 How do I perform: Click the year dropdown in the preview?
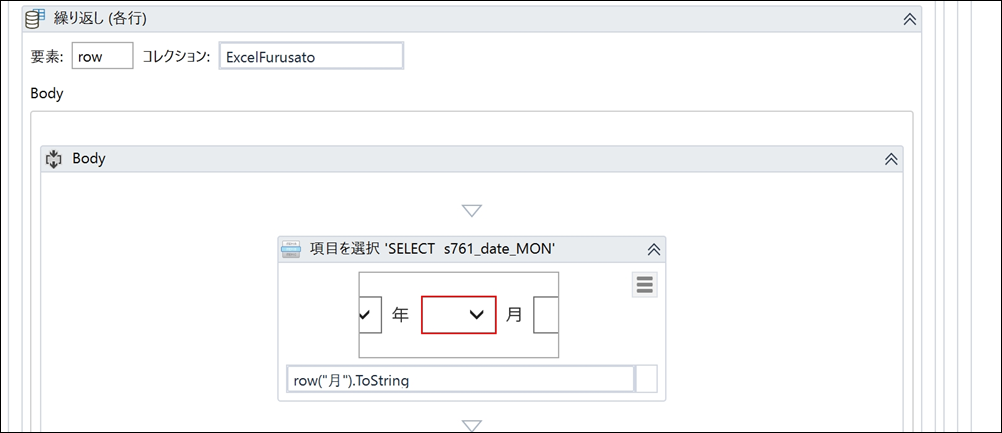(371, 314)
